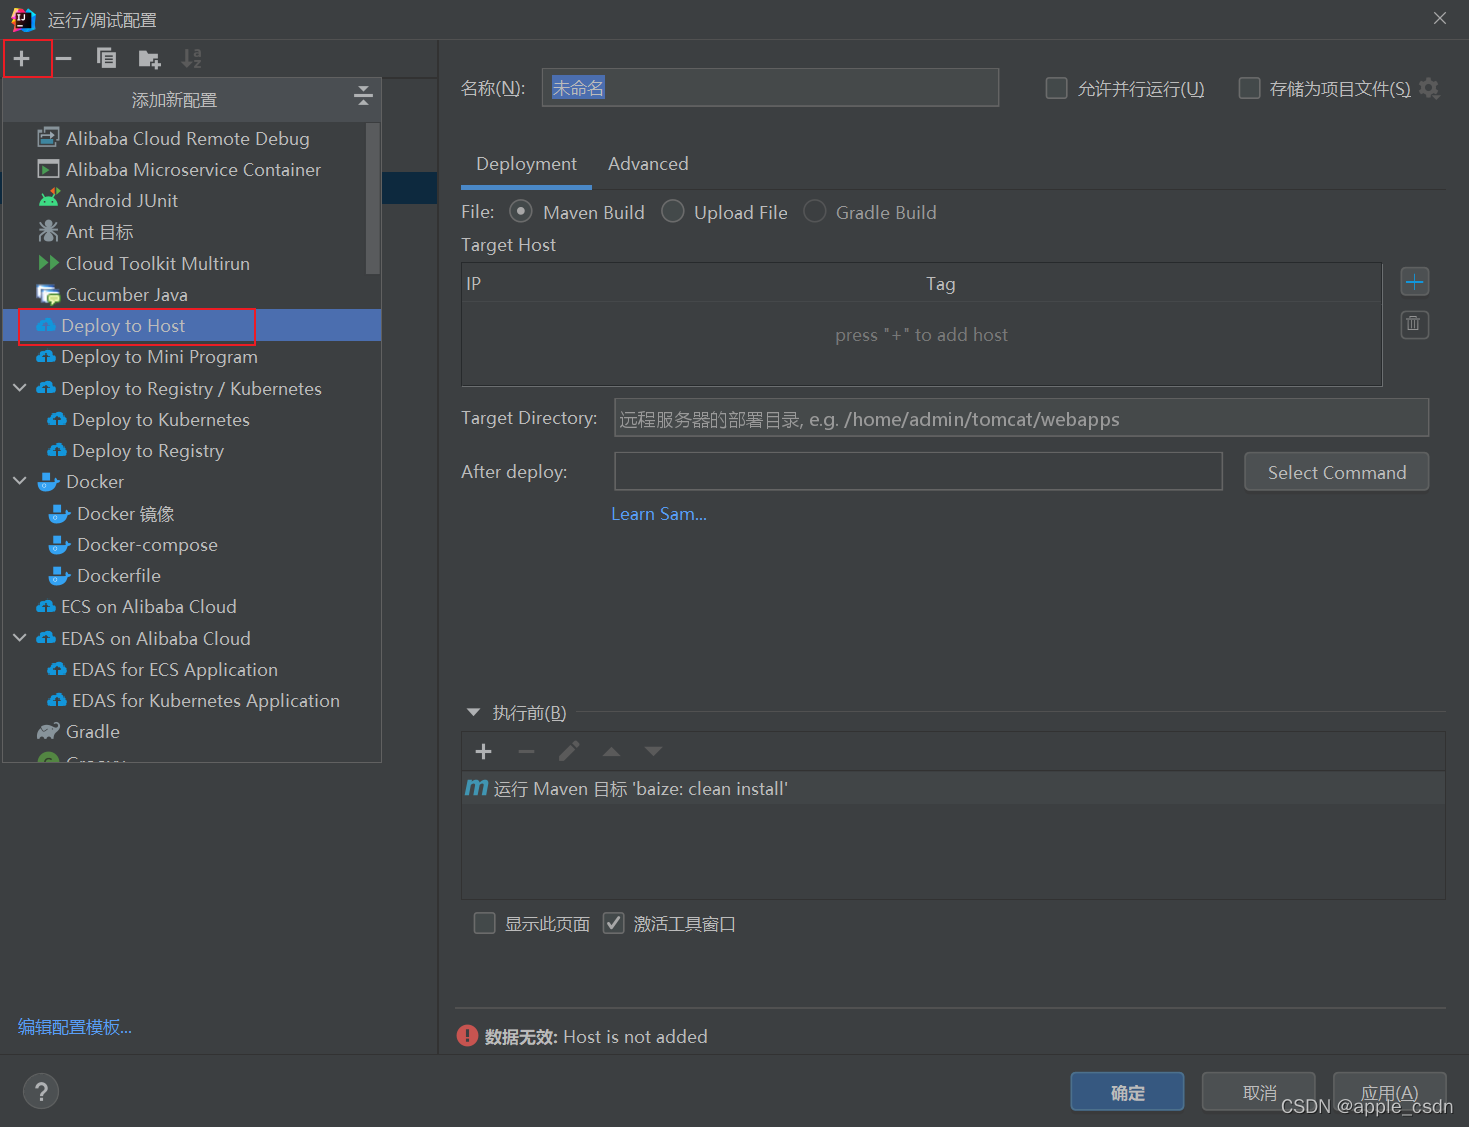Enable the 允许并行运行 checkbox

[1056, 88]
